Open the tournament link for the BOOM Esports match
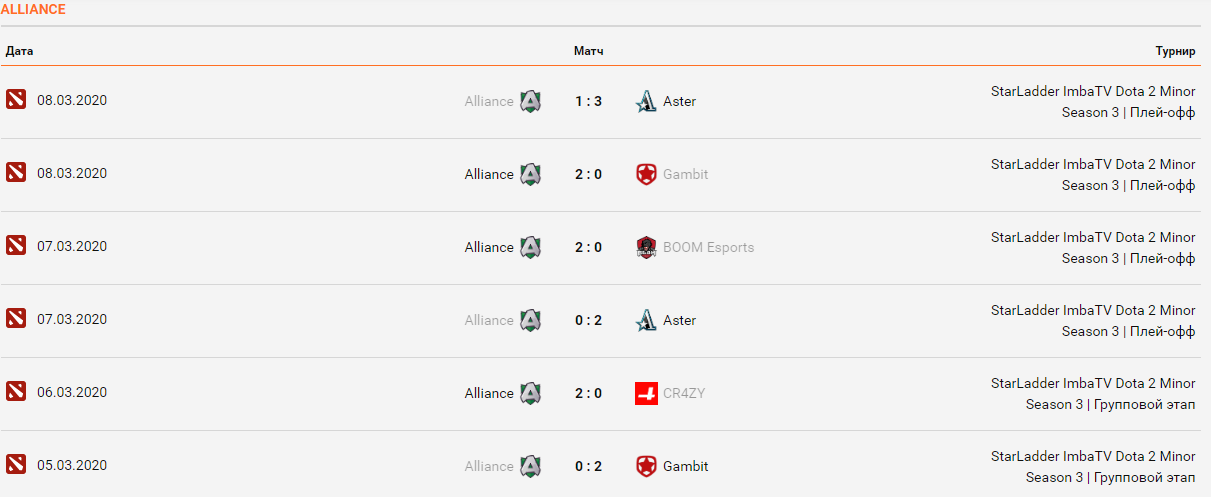The width and height of the screenshot is (1211, 497). [x=1093, y=247]
